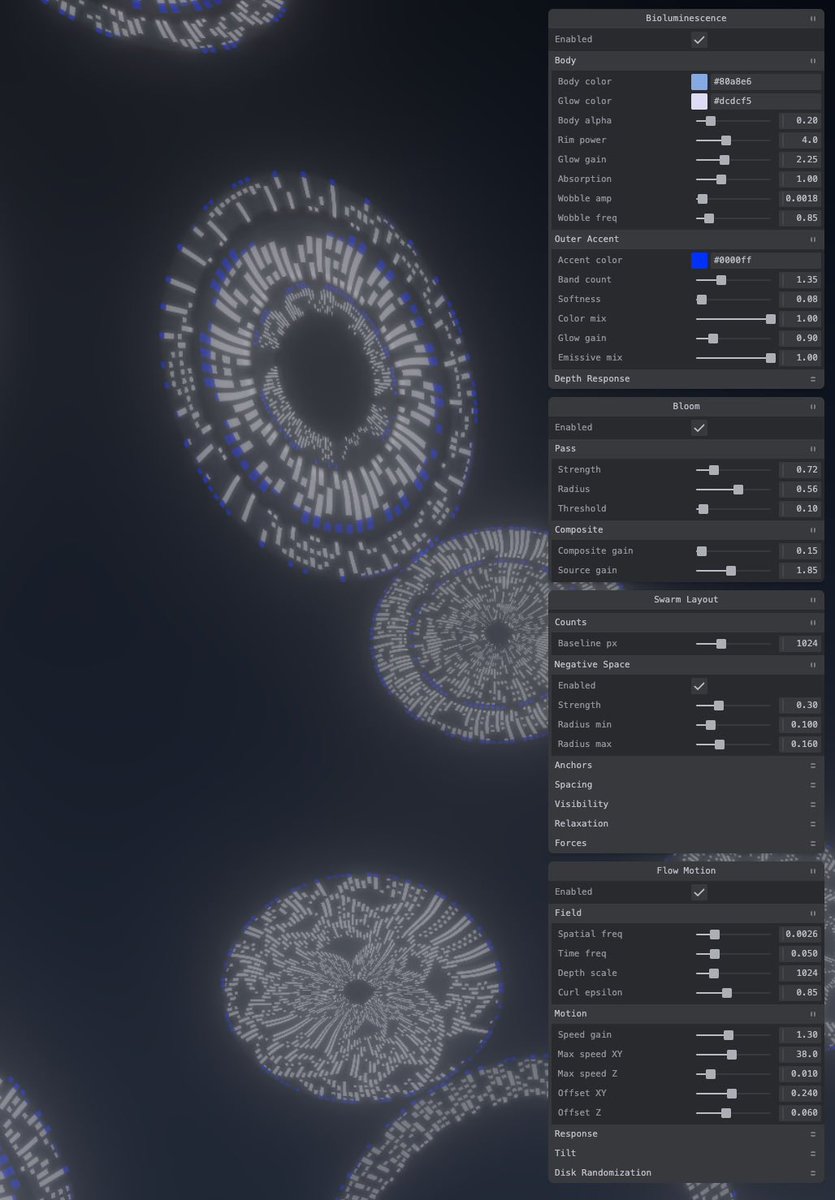This screenshot has height=1200, width=835.
Task: Collapse the Negative Space folder
Action: tap(686, 665)
